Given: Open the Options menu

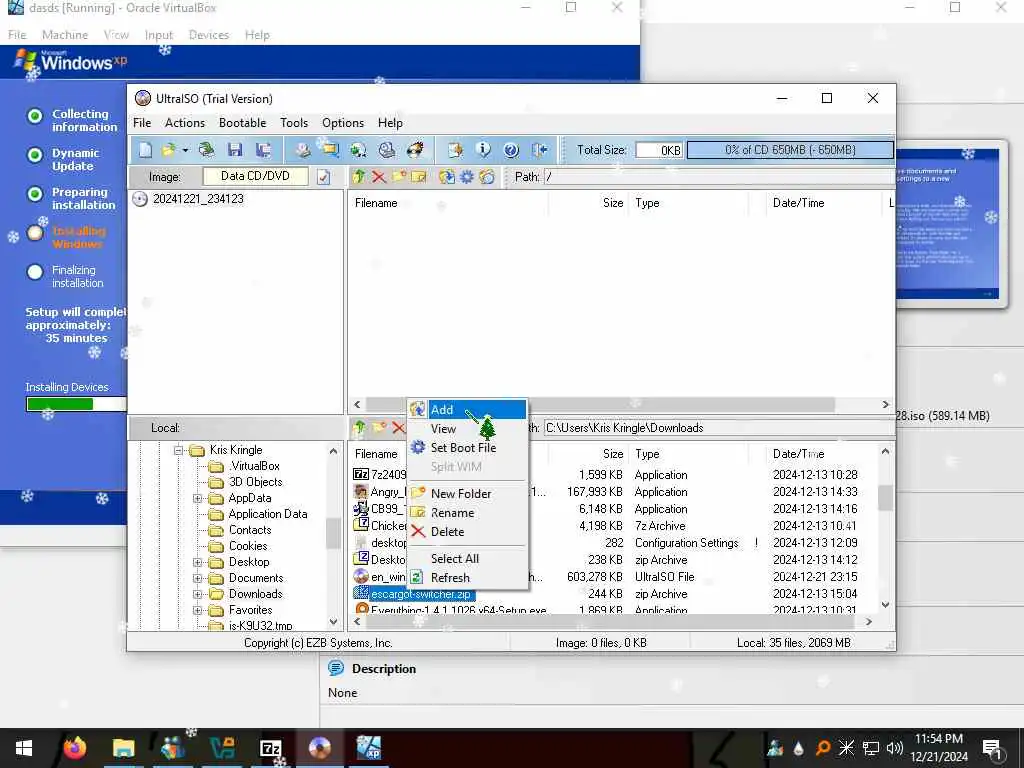Looking at the screenshot, I should 343,123.
